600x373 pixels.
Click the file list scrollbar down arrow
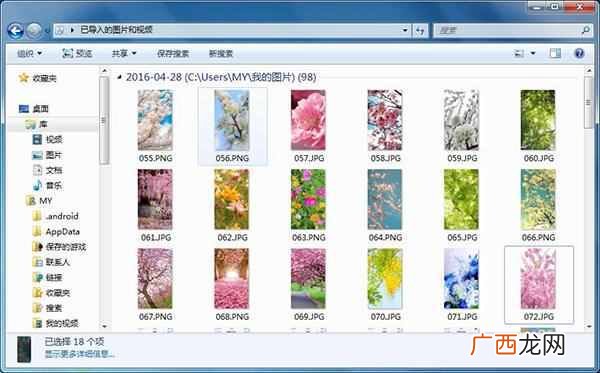(x=589, y=326)
